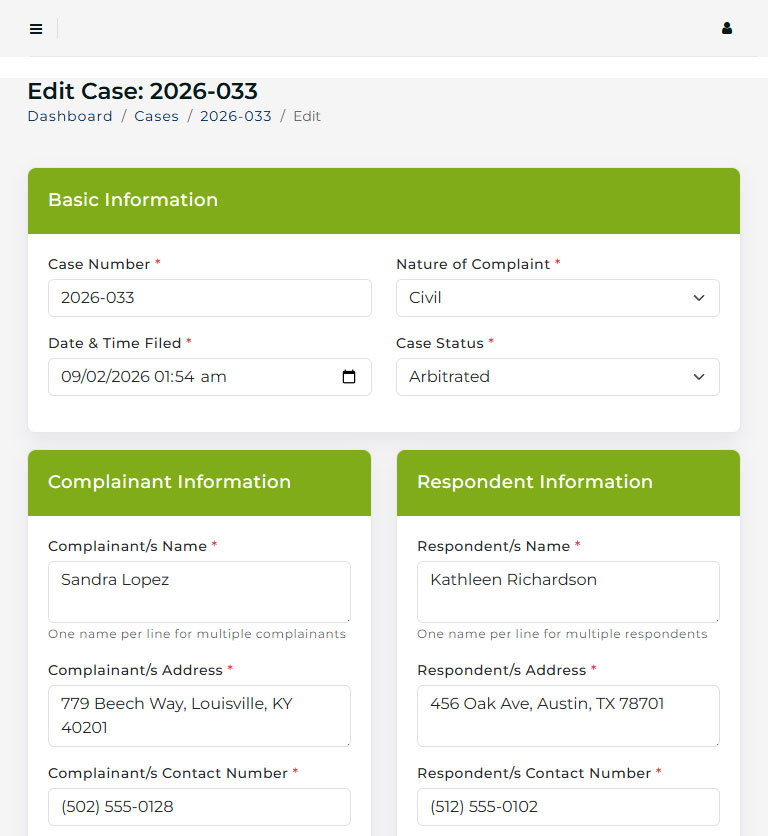Edit the Complainant/s Address text area
The width and height of the screenshot is (768, 836).
coord(199,715)
